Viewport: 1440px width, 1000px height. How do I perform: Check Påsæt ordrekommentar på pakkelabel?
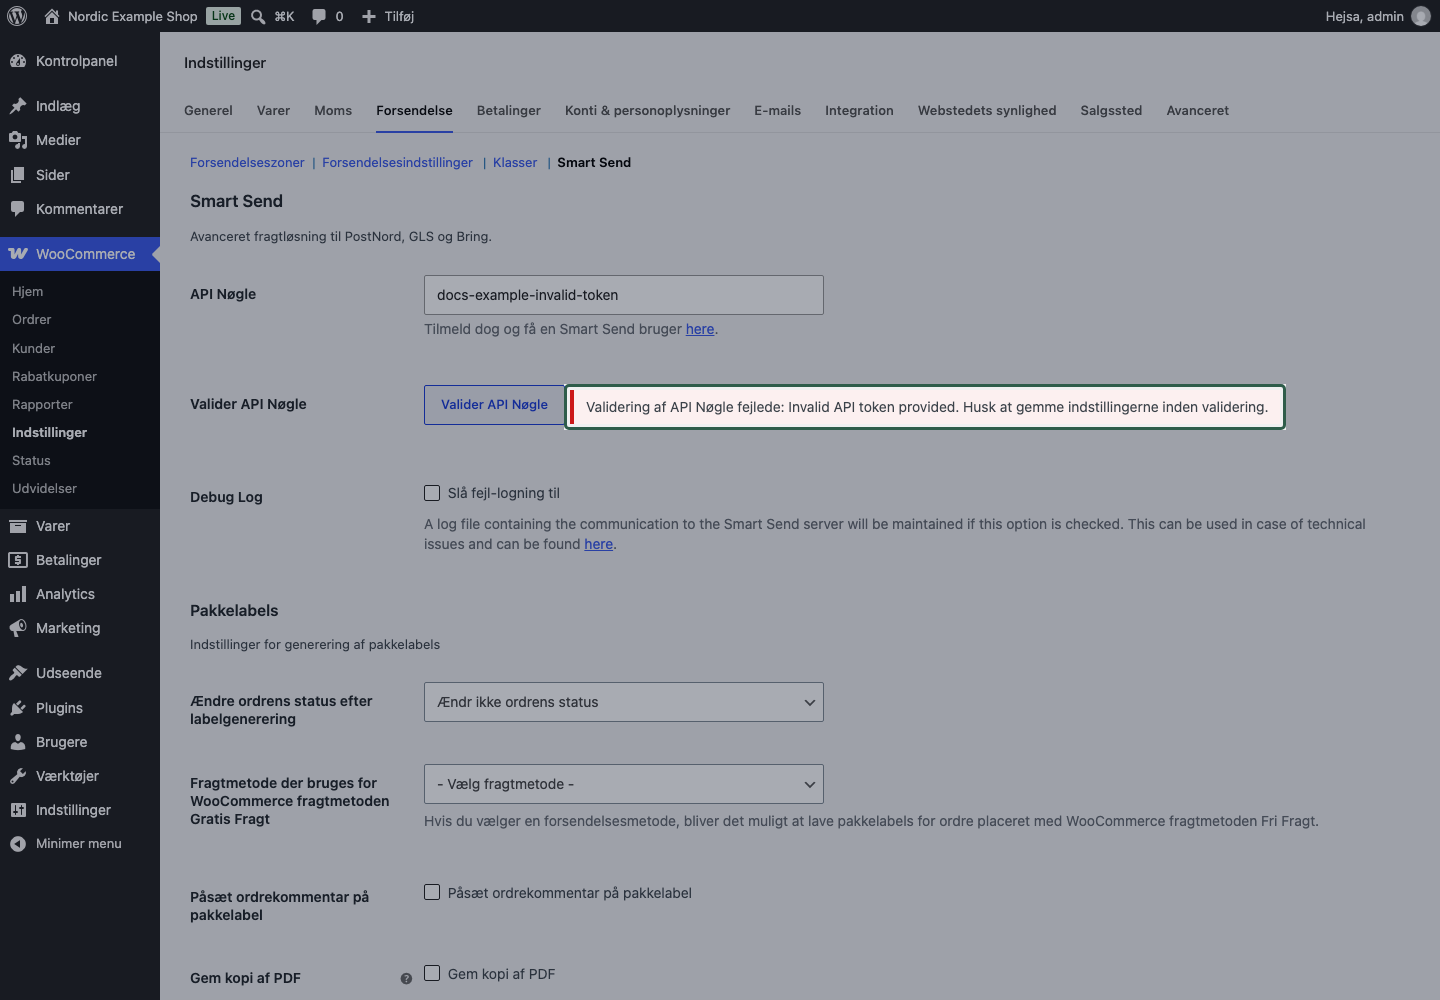pos(432,892)
